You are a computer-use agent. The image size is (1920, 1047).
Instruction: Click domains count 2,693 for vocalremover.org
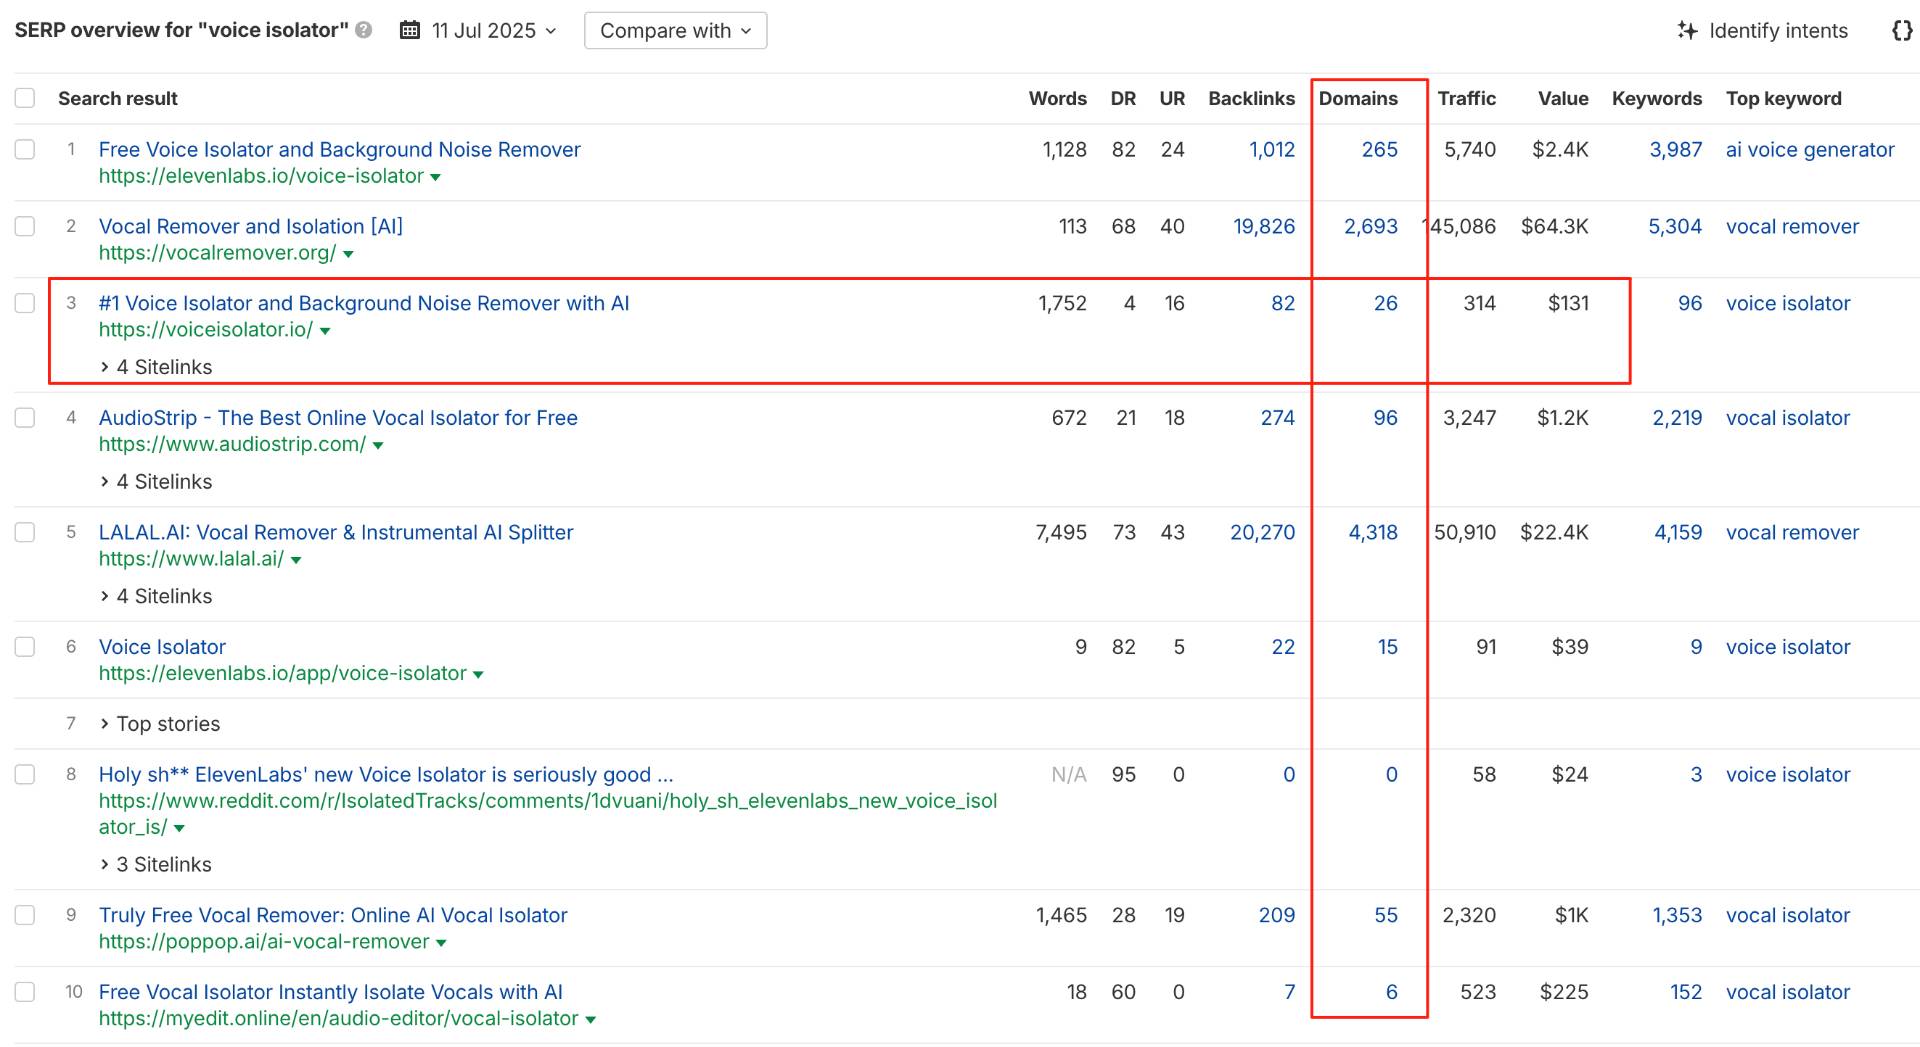[x=1371, y=226]
